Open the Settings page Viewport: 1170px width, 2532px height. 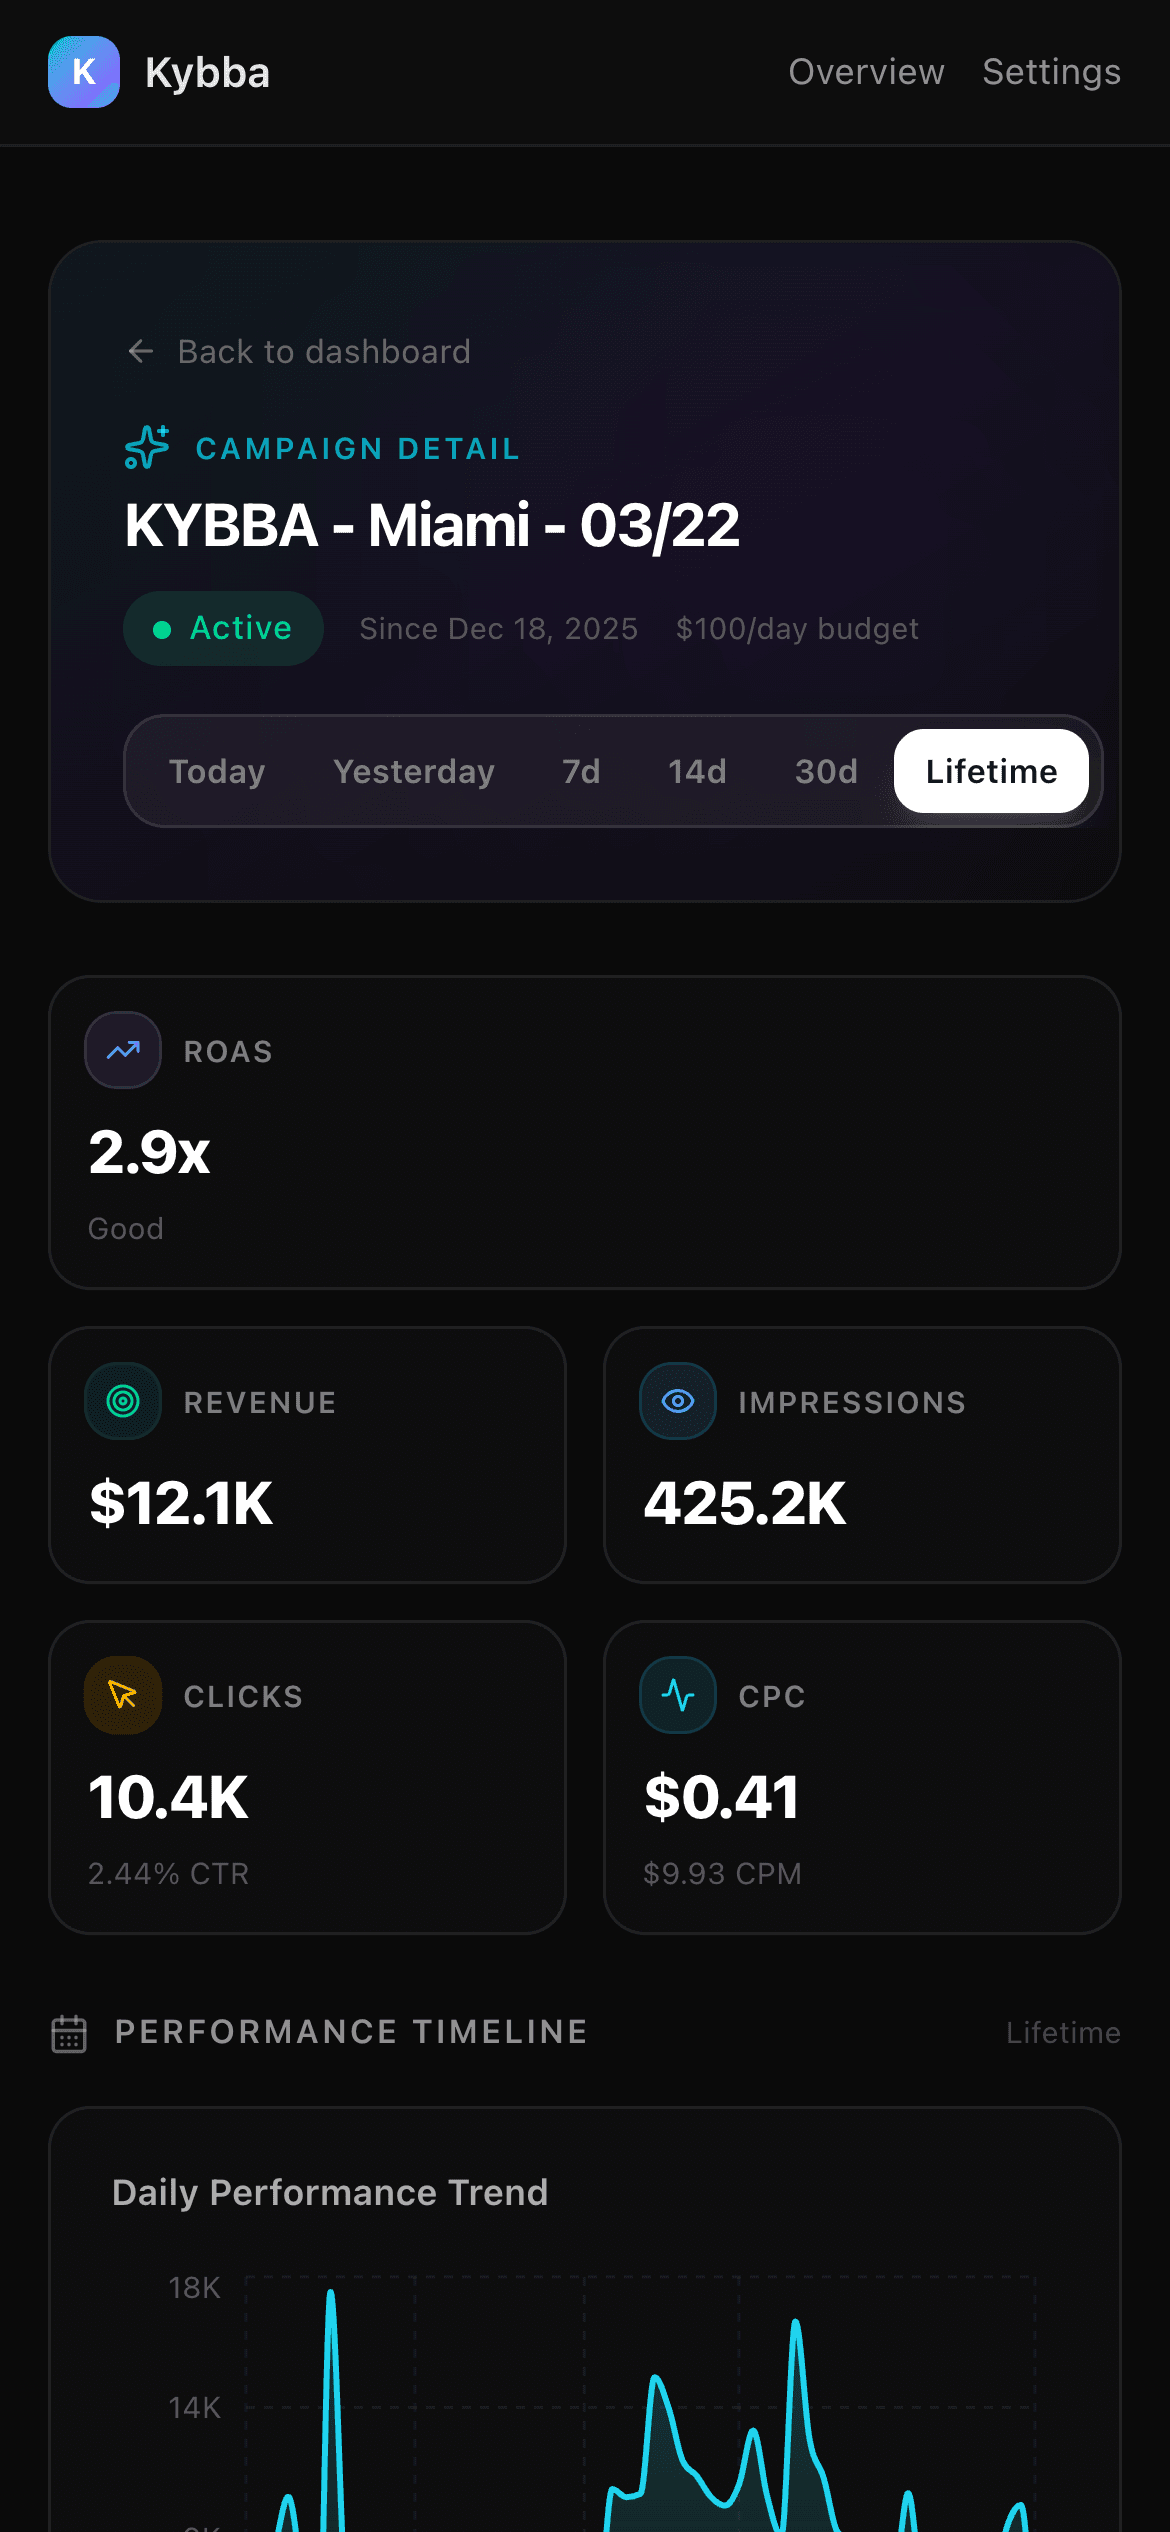coord(1051,72)
